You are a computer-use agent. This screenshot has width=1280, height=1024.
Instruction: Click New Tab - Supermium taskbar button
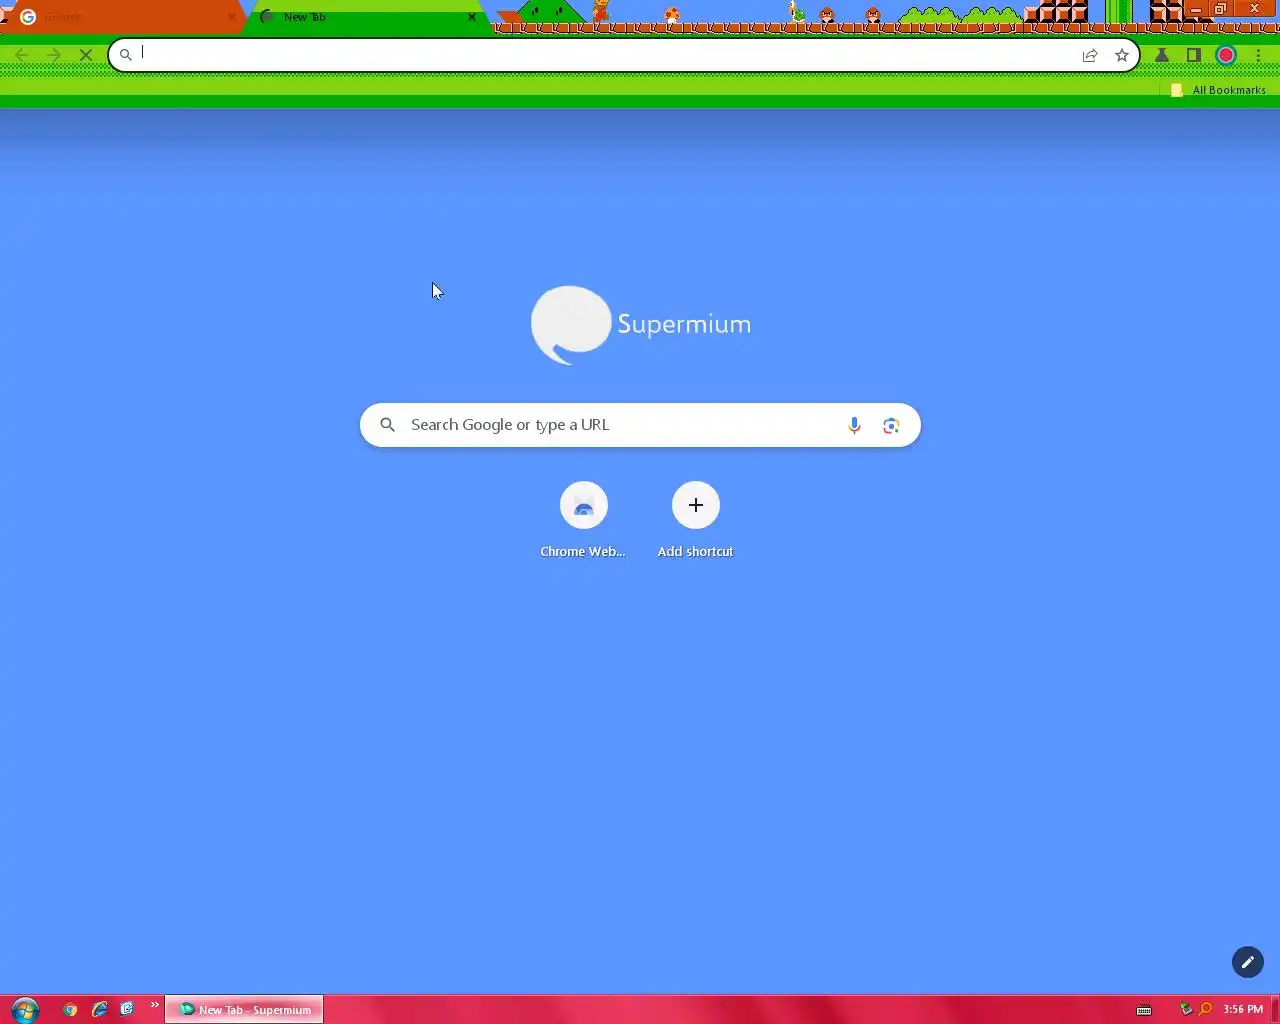click(244, 1009)
